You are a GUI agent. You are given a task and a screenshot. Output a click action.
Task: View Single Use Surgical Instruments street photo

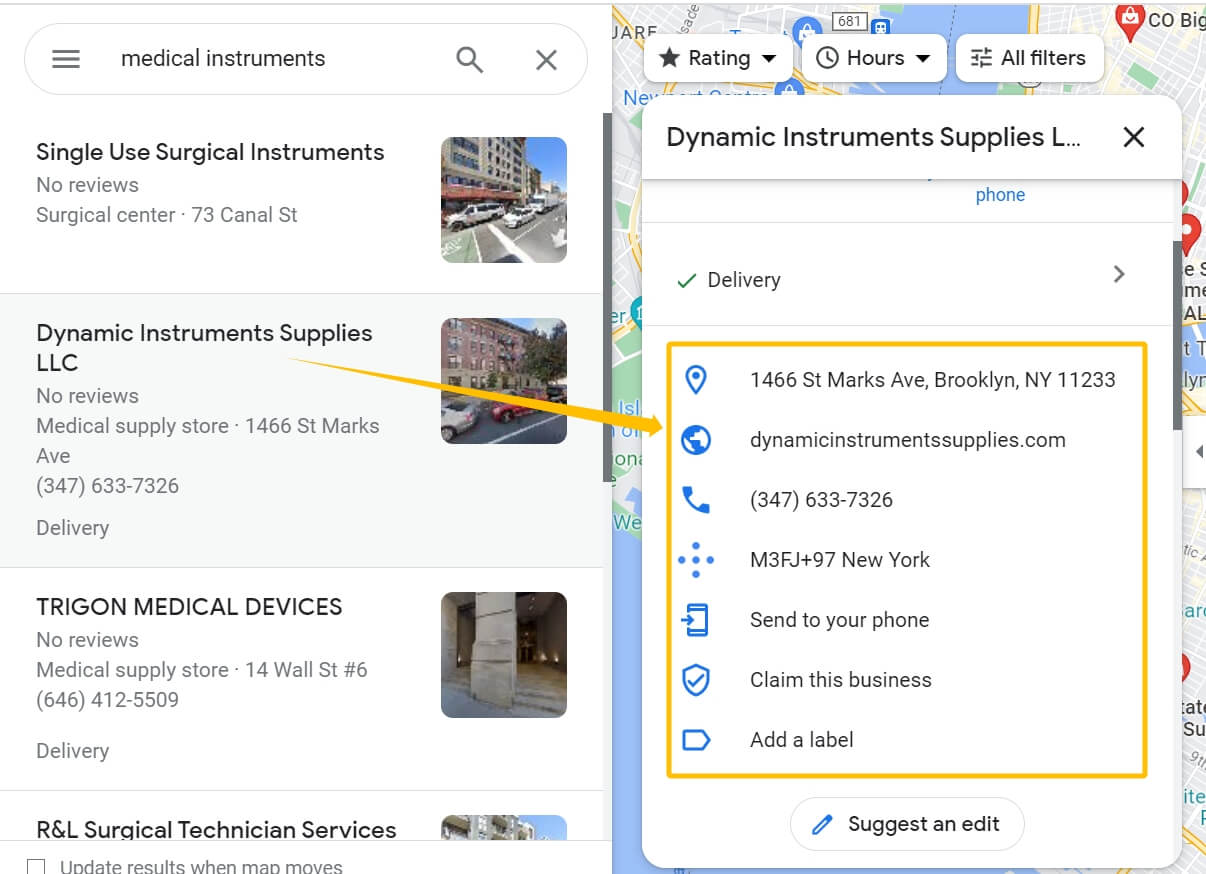pyautogui.click(x=504, y=200)
